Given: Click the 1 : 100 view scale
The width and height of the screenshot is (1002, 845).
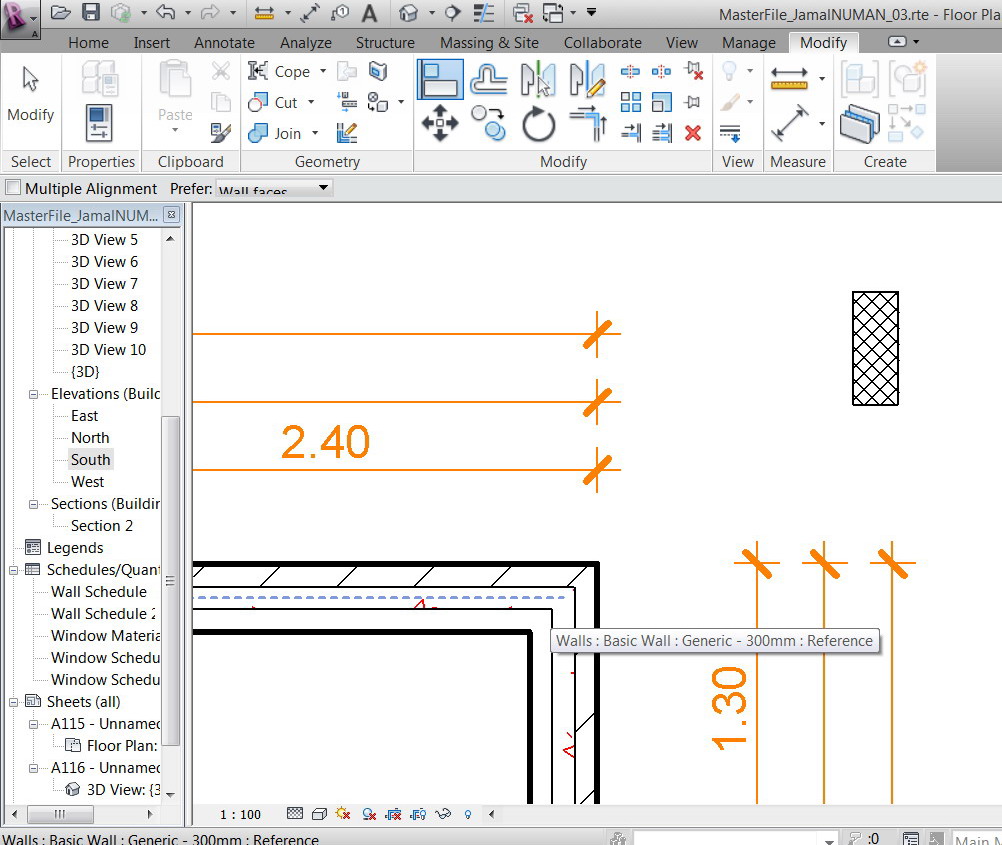Looking at the screenshot, I should (x=240, y=814).
